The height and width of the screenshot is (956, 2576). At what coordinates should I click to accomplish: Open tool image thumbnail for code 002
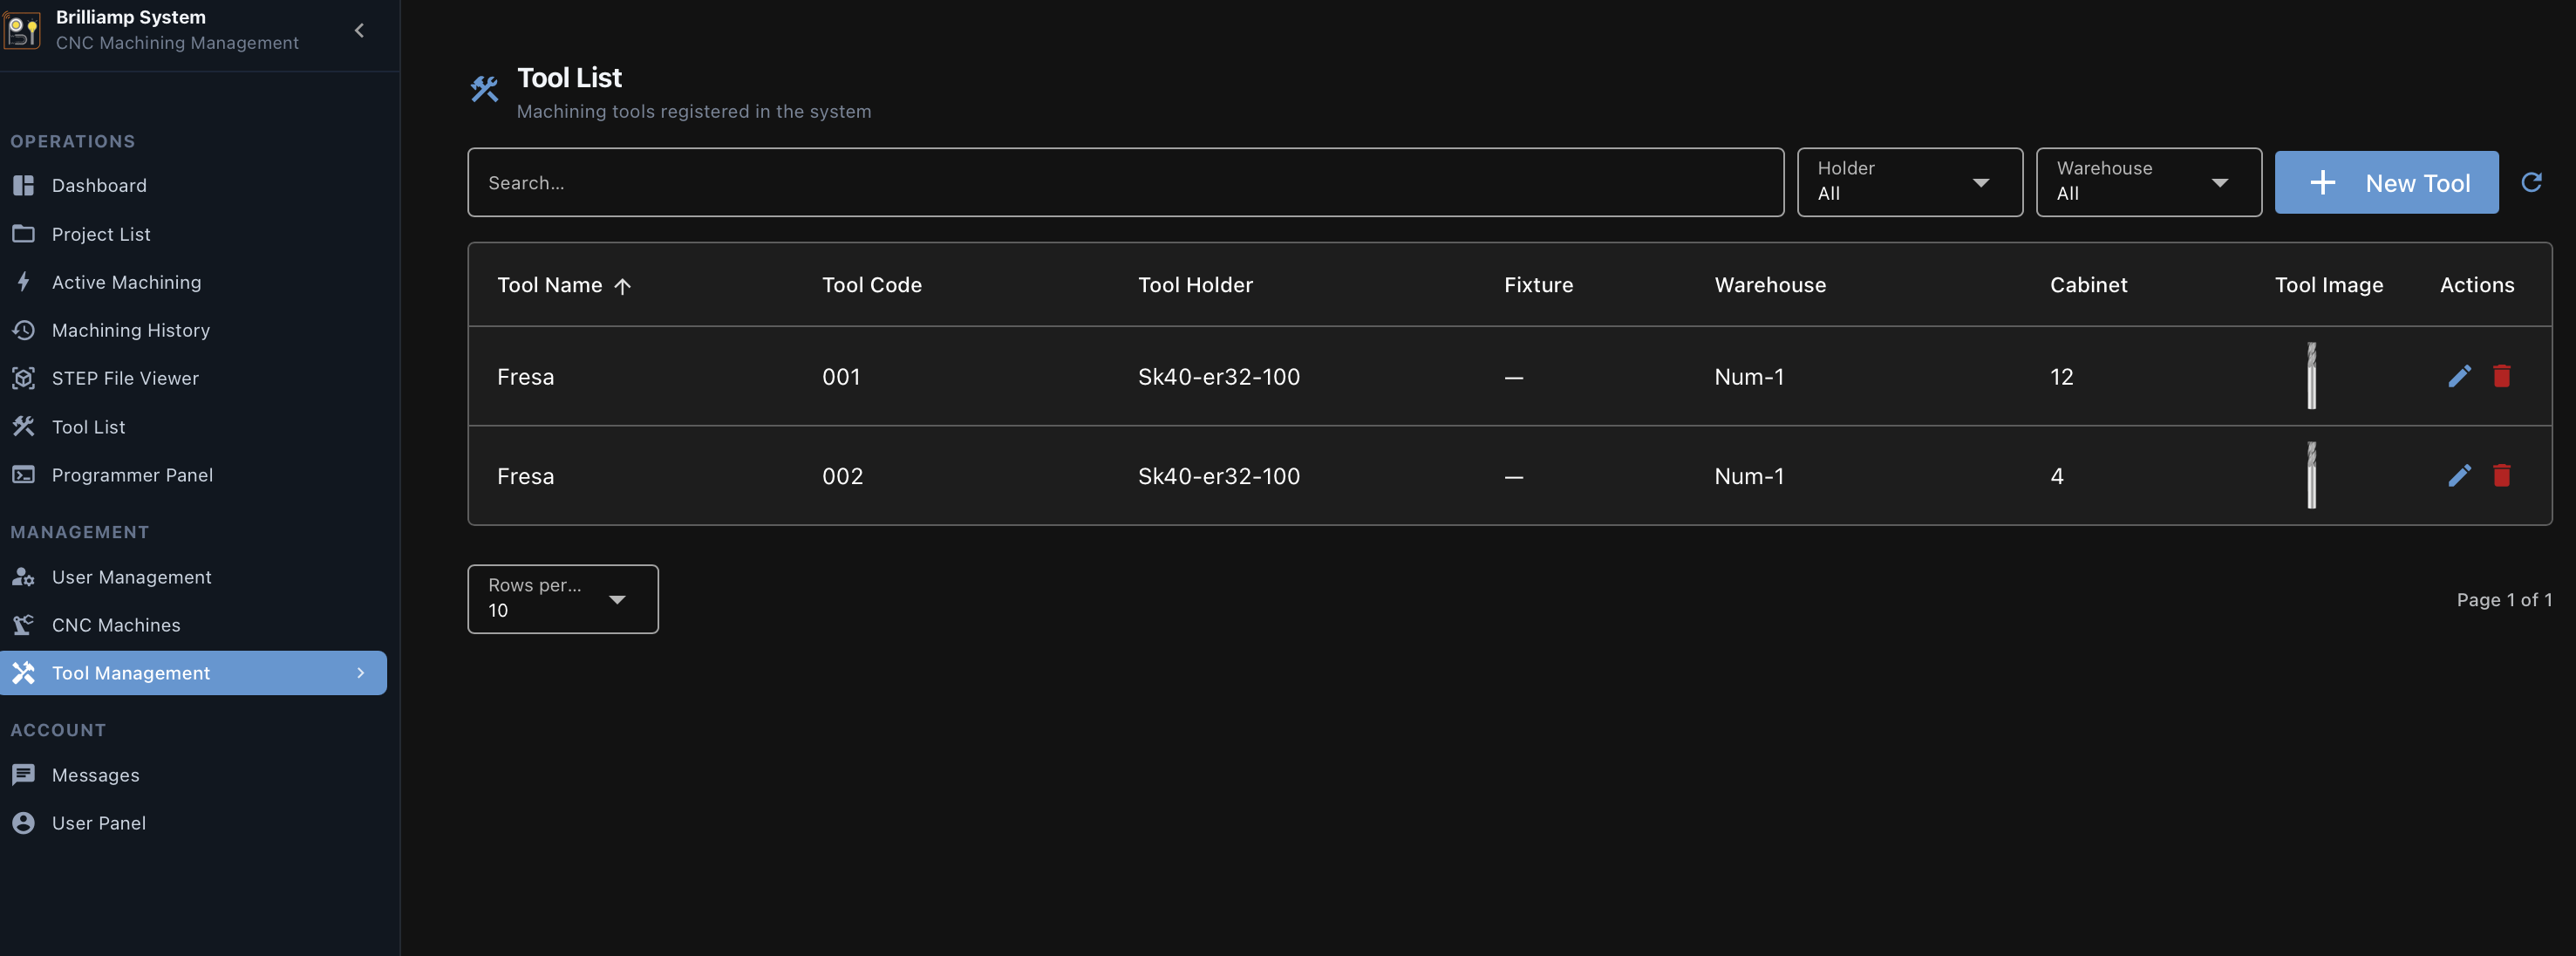pyautogui.click(x=2311, y=475)
